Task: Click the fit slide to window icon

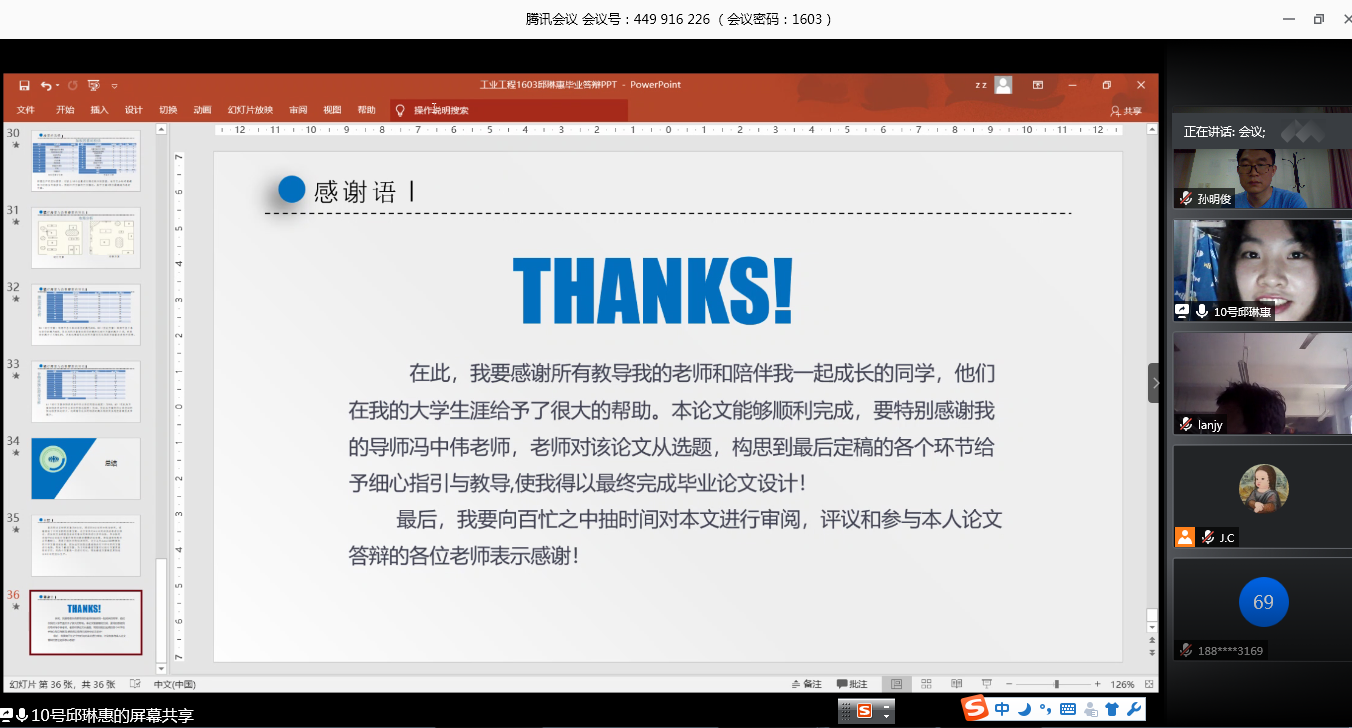Action: tap(1146, 684)
